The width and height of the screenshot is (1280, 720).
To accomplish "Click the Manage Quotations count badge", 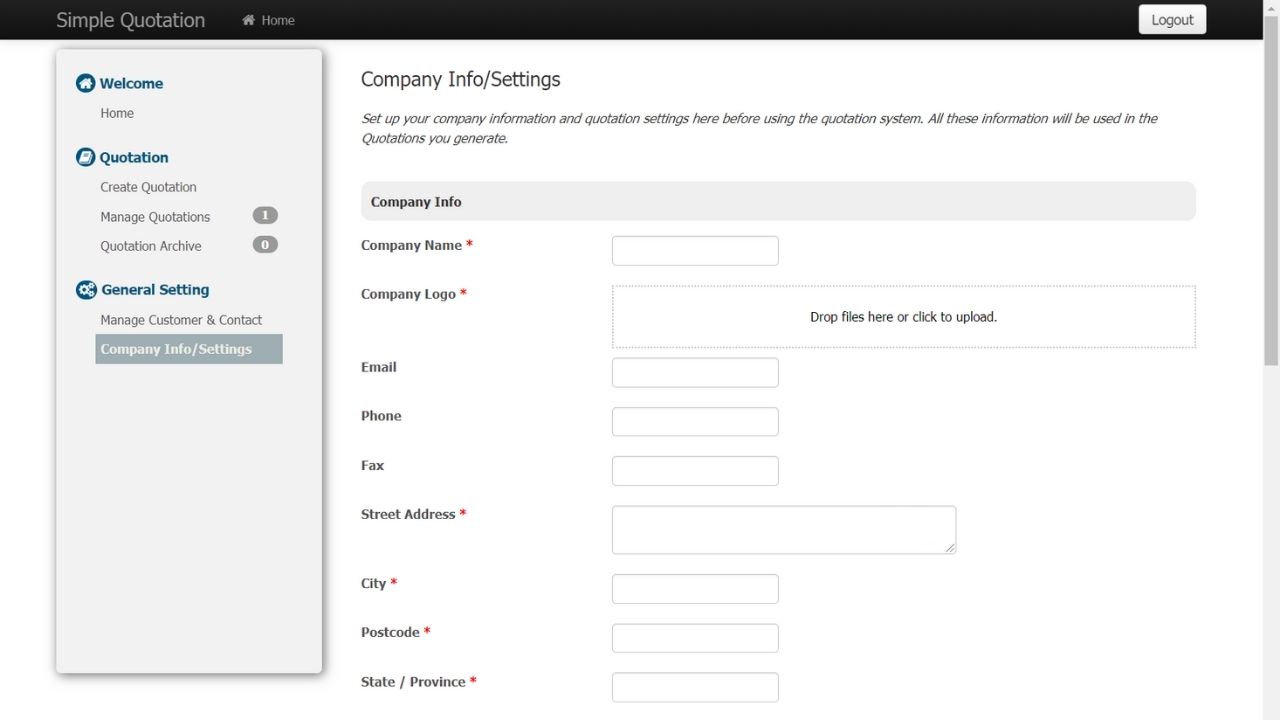I will point(265,216).
